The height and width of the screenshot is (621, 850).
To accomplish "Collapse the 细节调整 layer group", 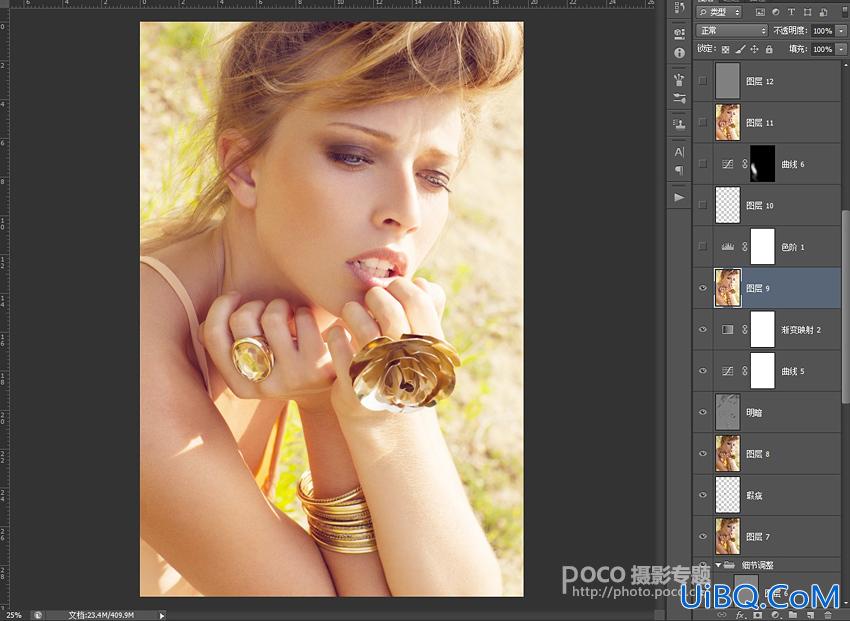I will point(718,565).
